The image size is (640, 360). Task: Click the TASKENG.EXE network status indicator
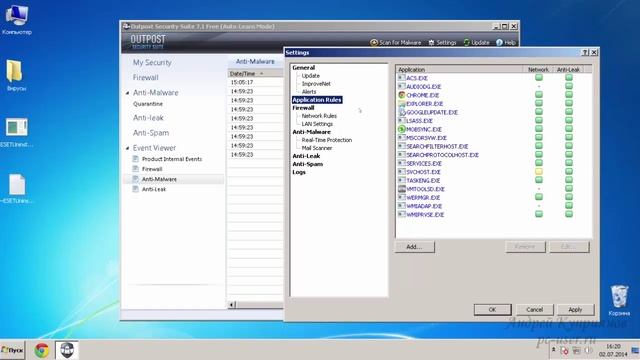pos(539,180)
